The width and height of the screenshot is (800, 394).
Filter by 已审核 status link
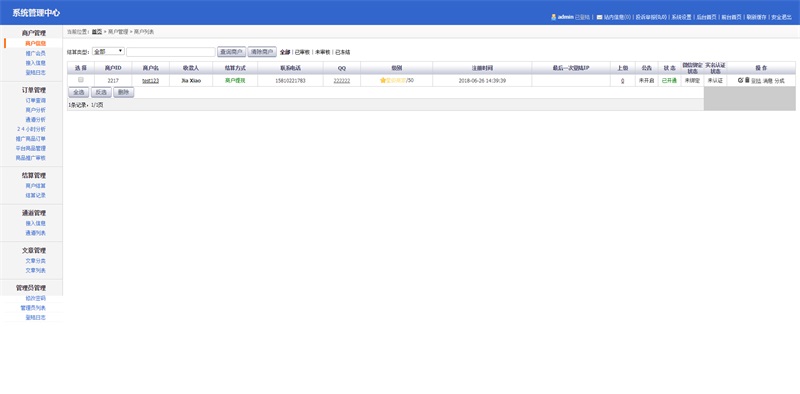[x=302, y=52]
